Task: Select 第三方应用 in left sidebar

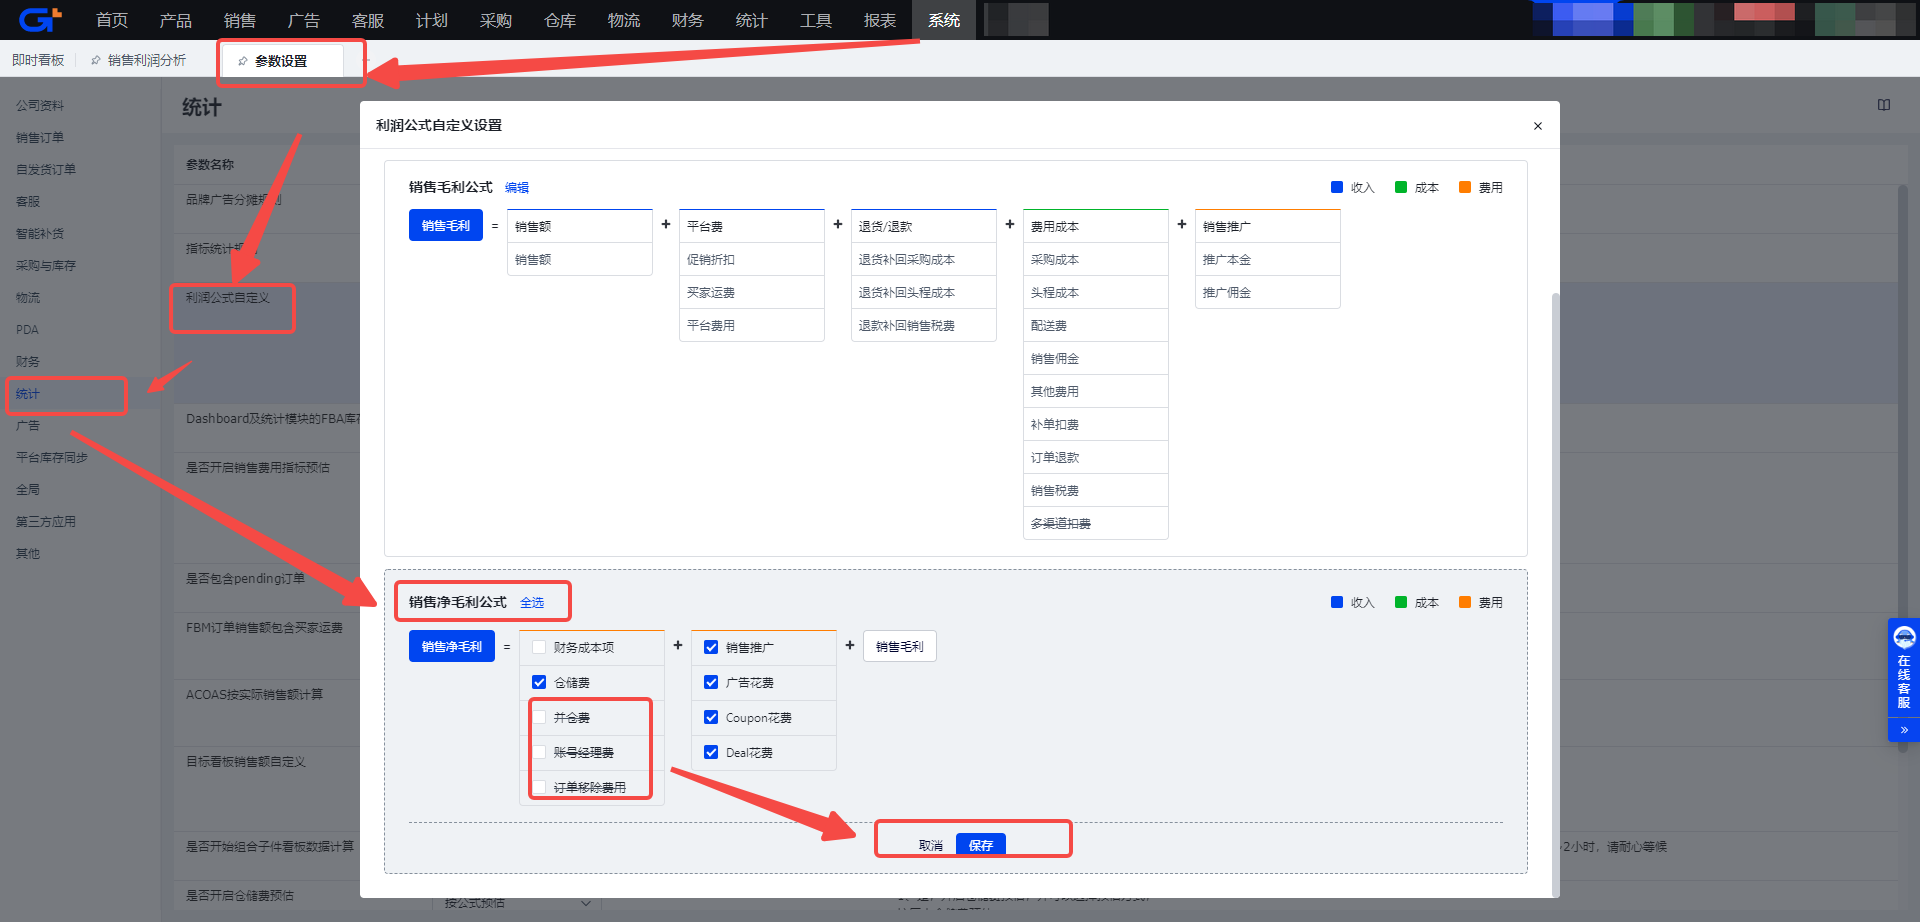Action: tap(46, 521)
